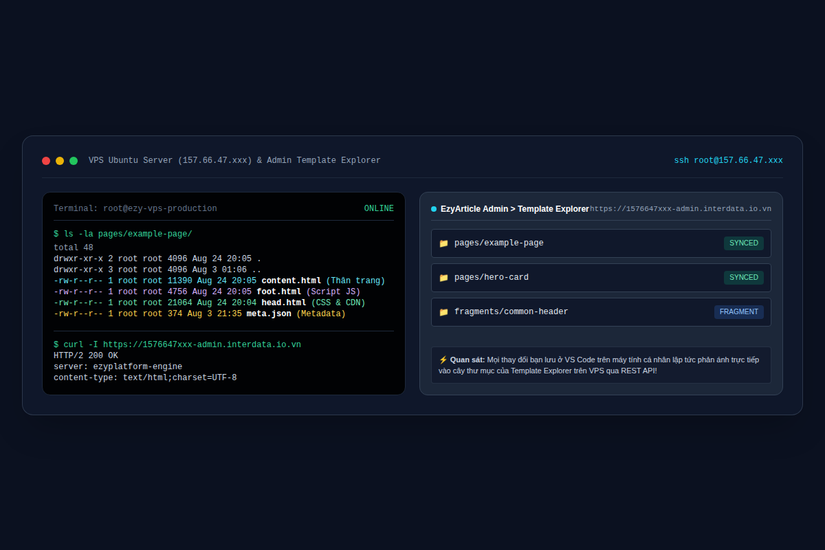Click the content.html file name
The width and height of the screenshot is (825, 550).
291,281
